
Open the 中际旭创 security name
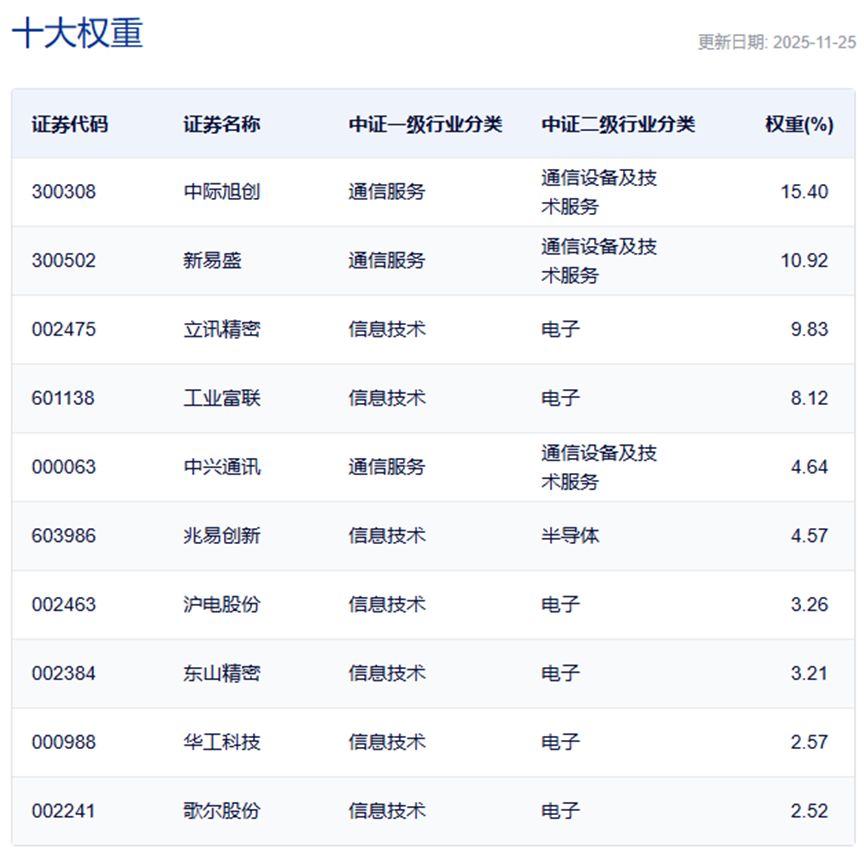[x=222, y=192]
